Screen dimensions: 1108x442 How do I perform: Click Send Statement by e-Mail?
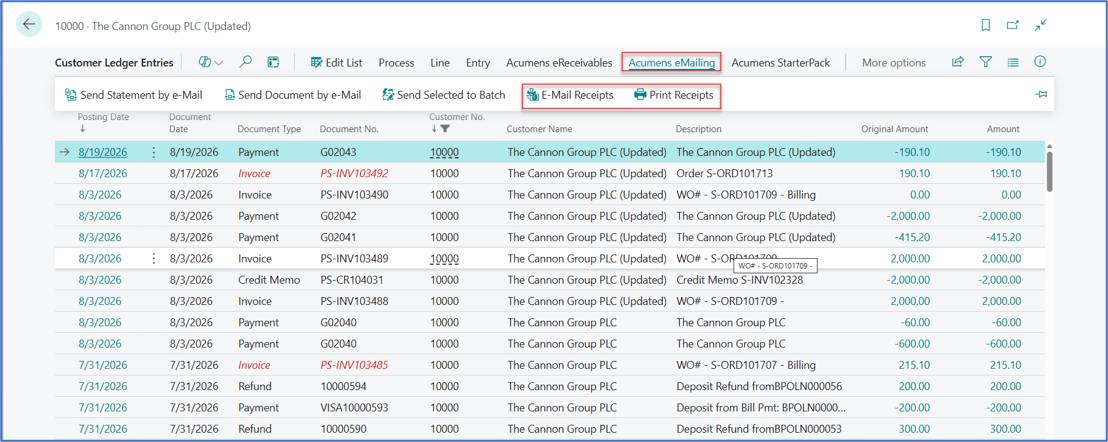click(134, 95)
